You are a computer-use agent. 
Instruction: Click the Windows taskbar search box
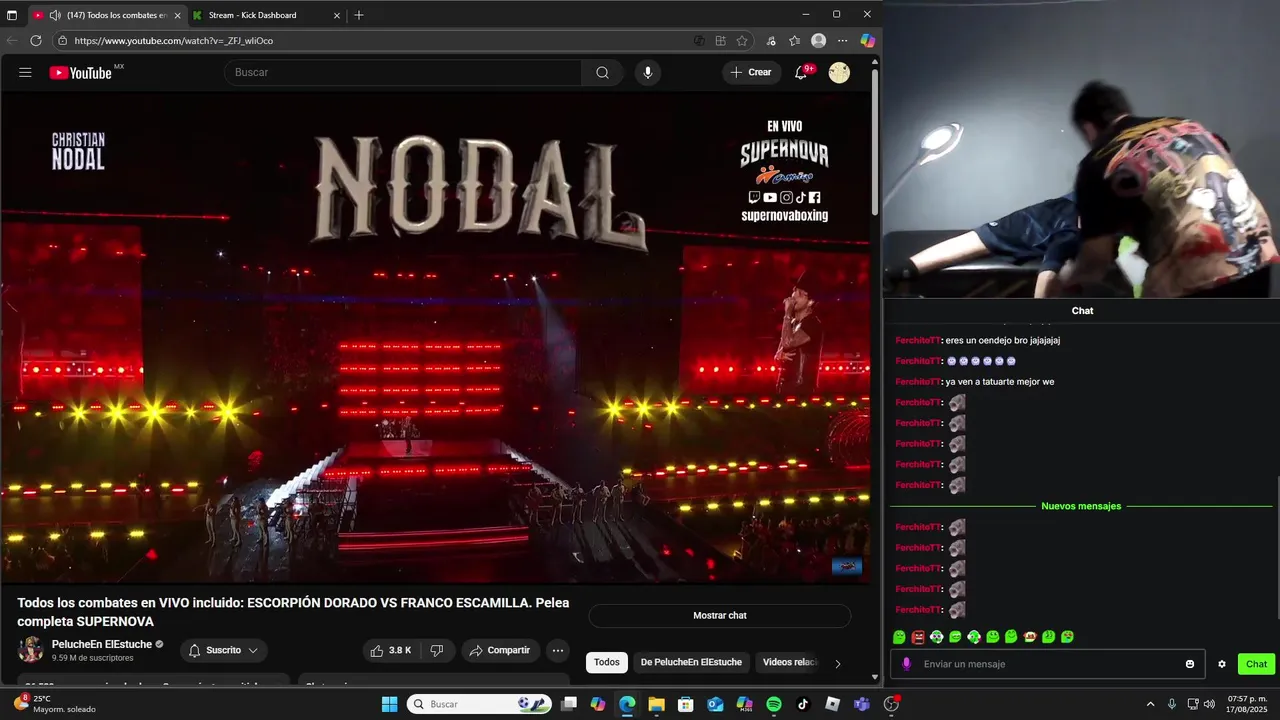pos(479,704)
